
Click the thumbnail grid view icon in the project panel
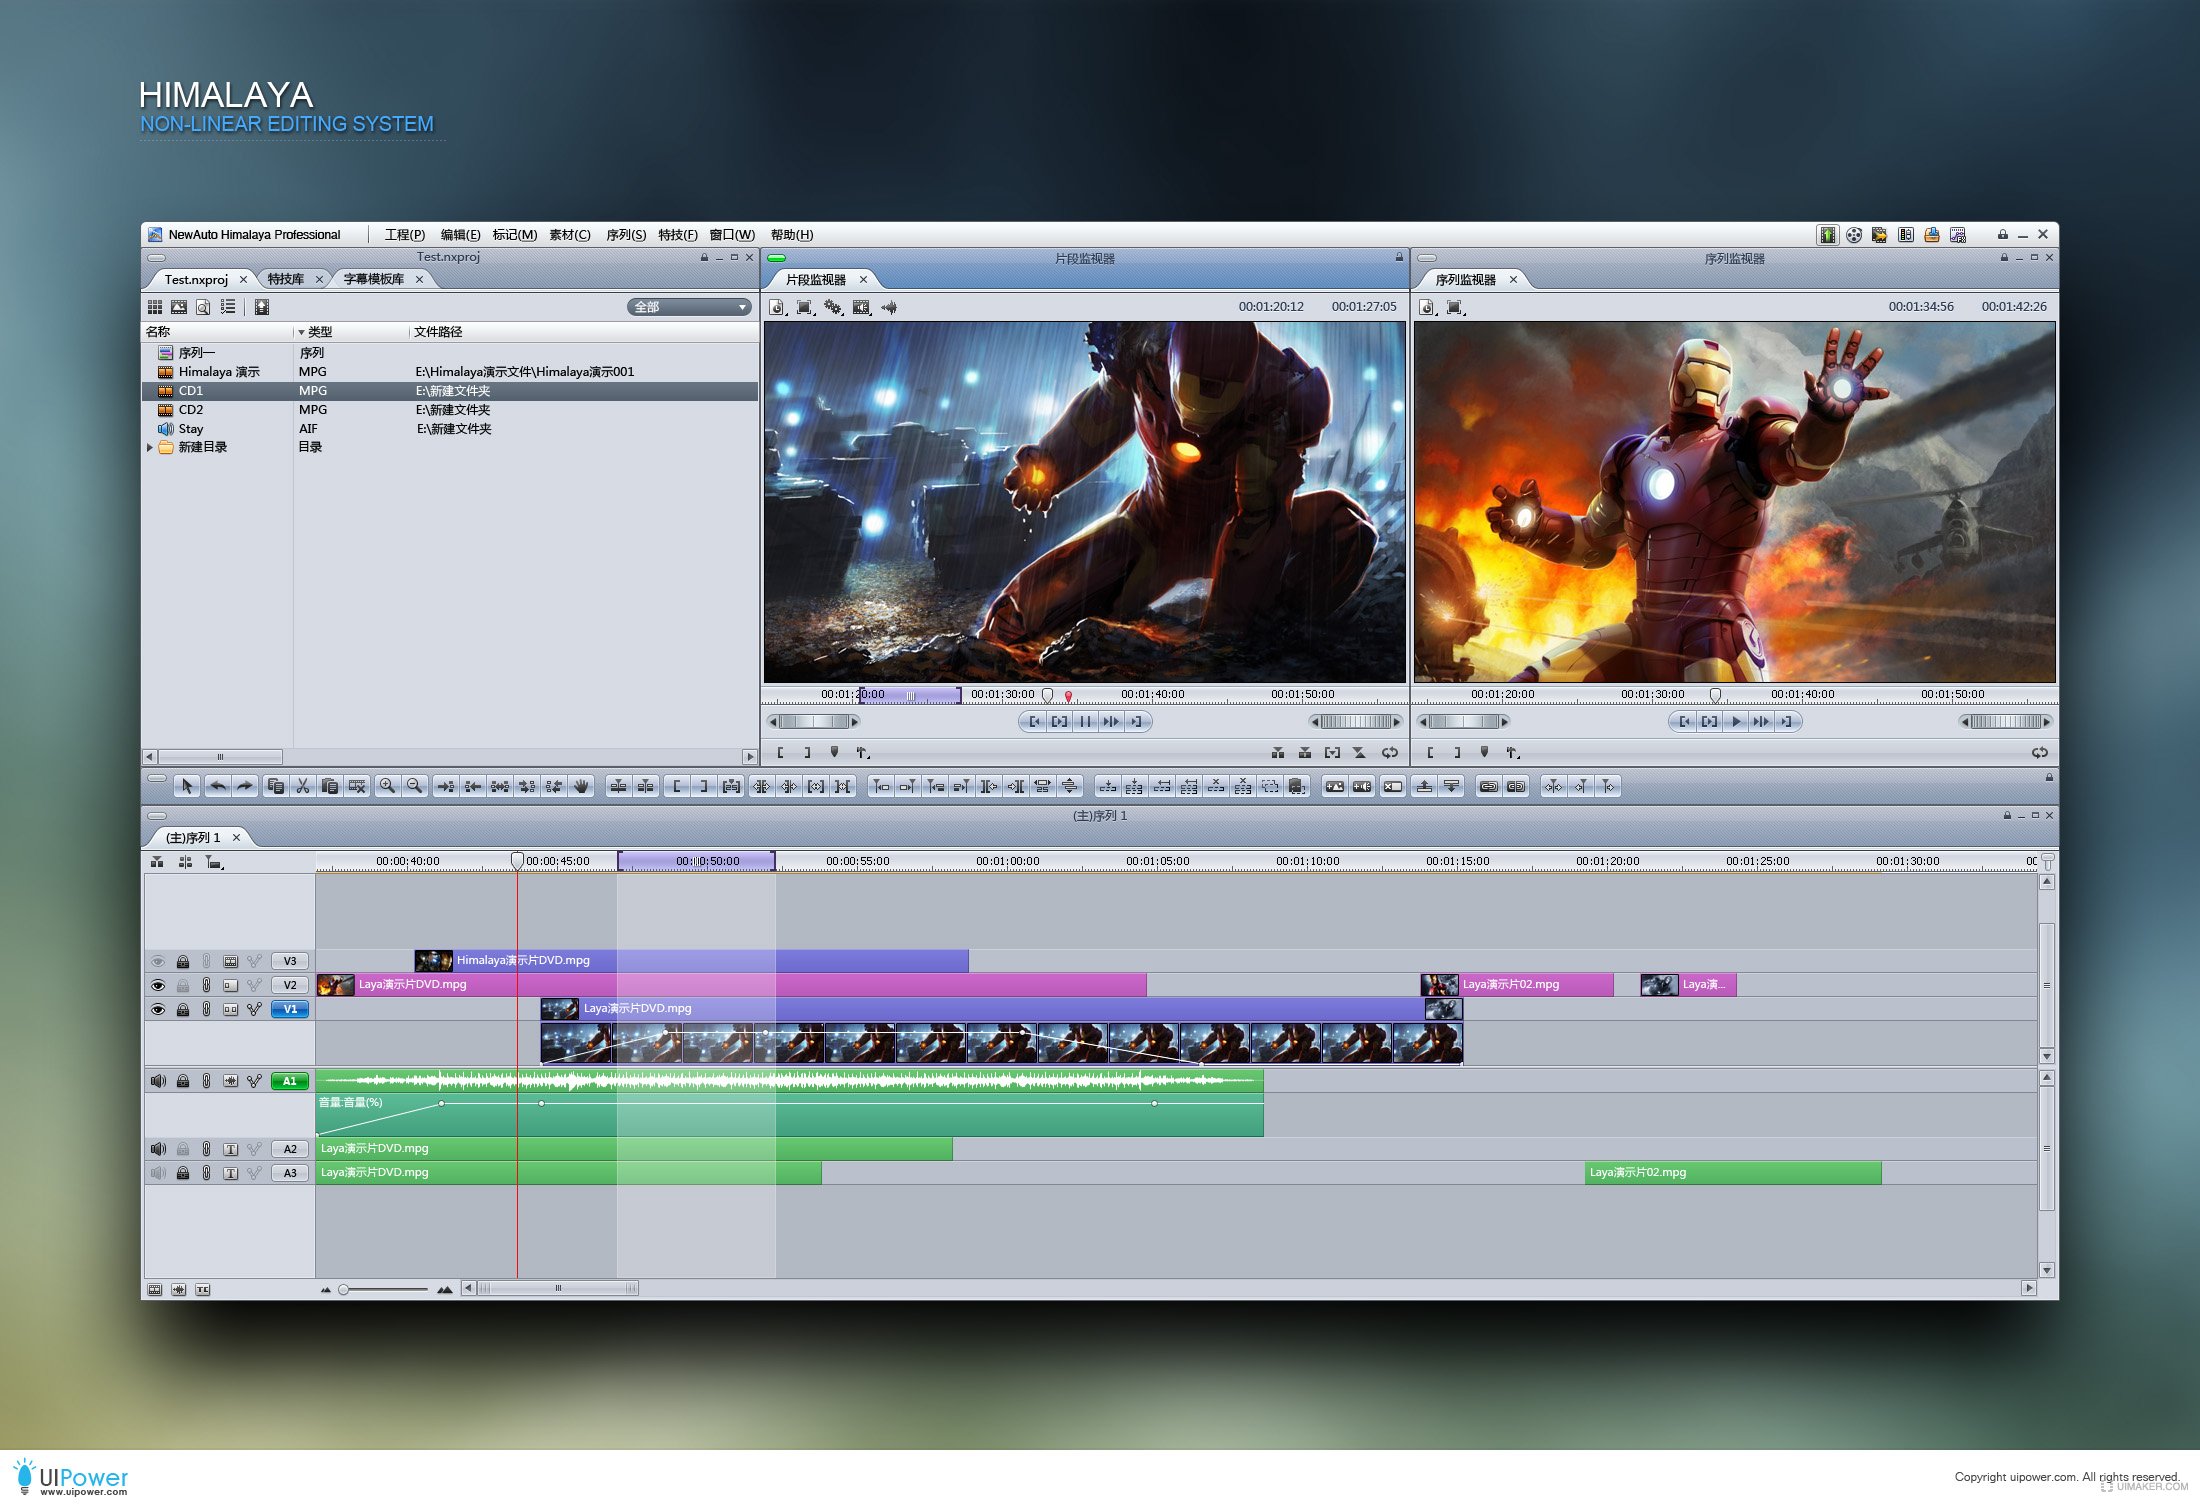[155, 307]
